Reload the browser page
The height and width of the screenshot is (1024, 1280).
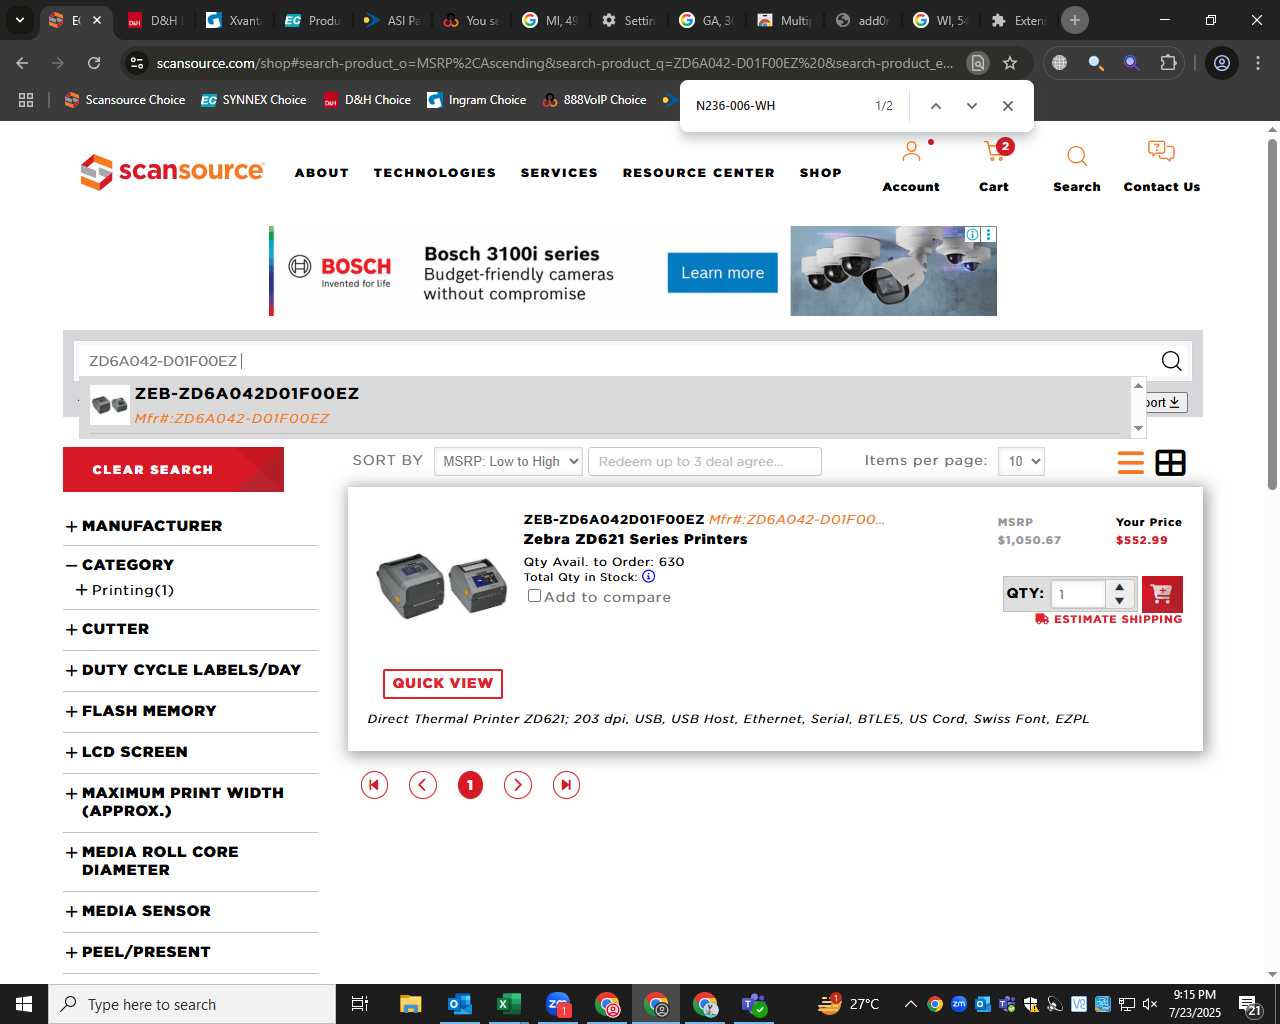click(94, 63)
